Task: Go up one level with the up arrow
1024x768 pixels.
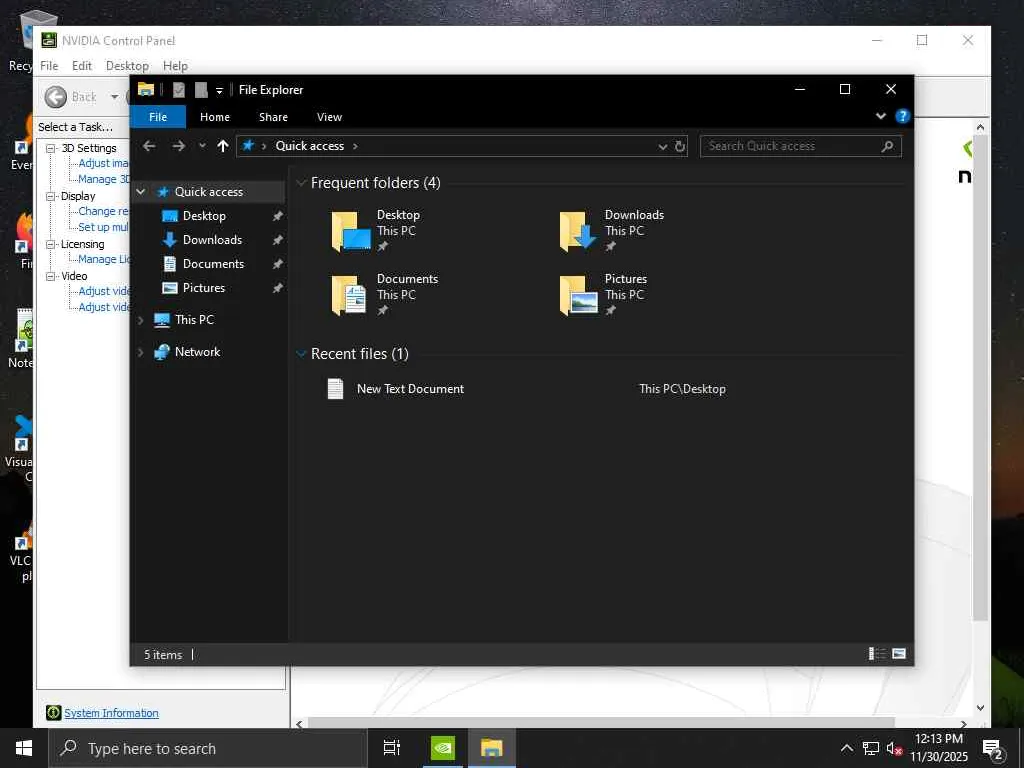Action: 223,146
